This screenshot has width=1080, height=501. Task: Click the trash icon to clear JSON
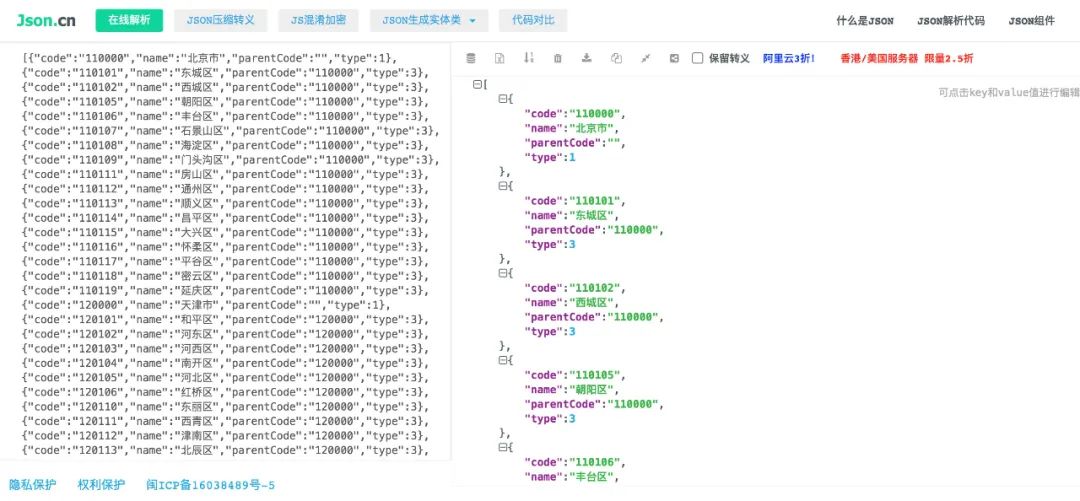(558, 59)
